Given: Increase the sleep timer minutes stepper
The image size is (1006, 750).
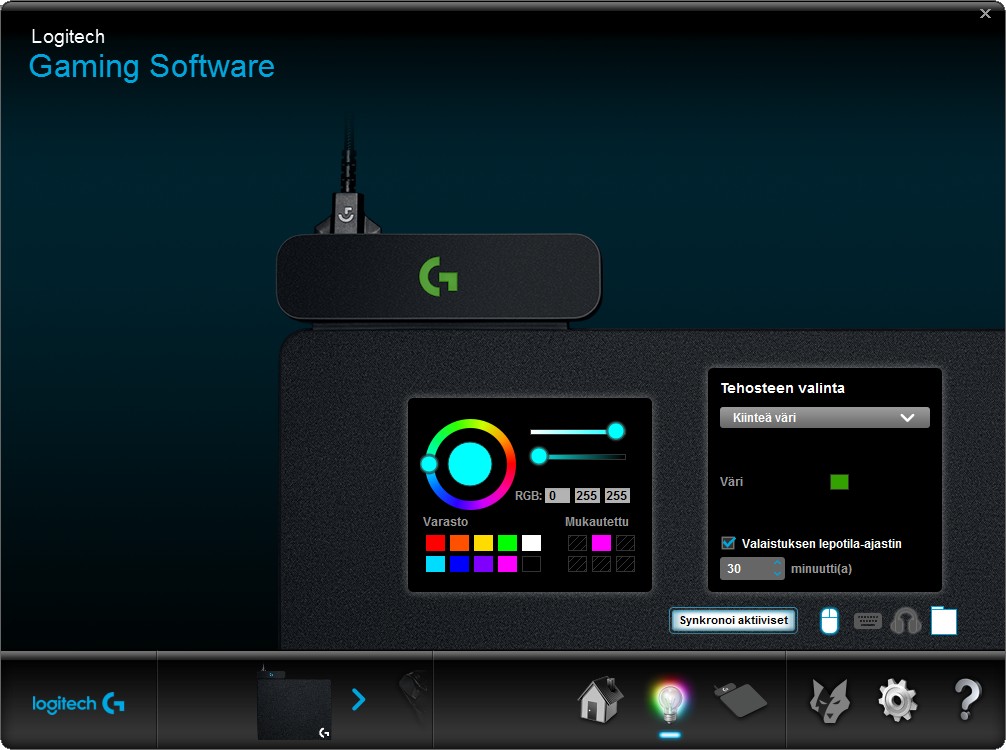Looking at the screenshot, I should coord(778,563).
